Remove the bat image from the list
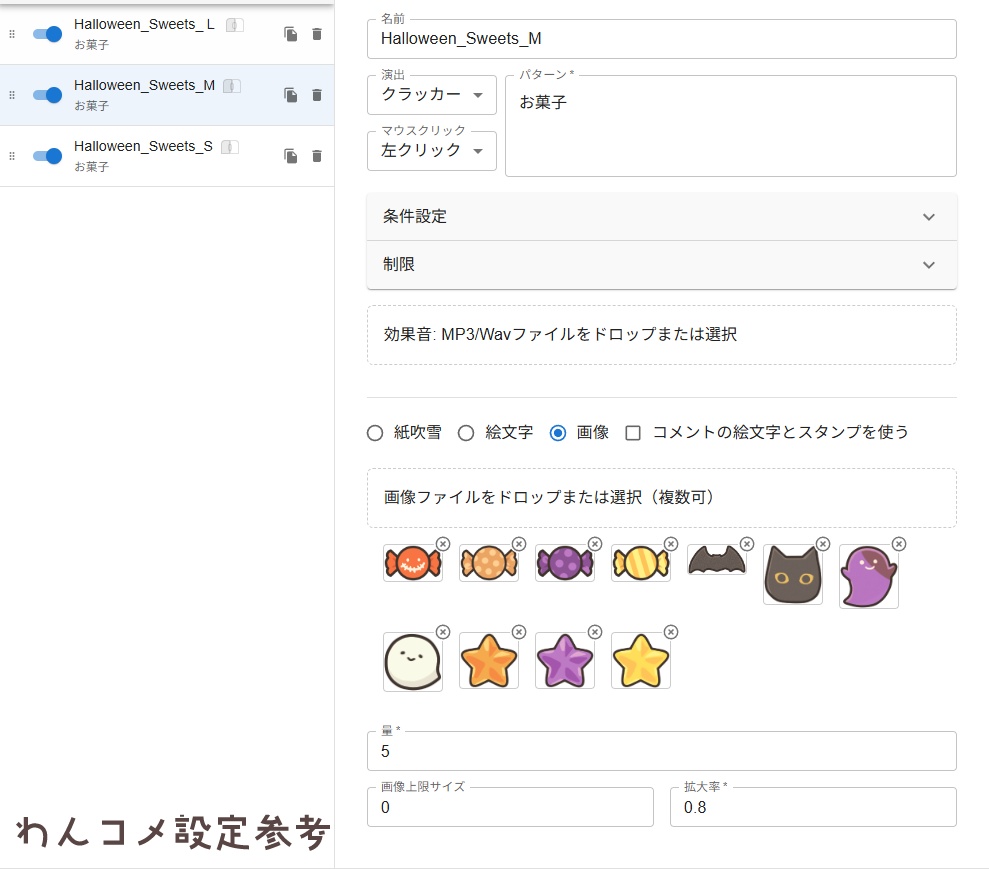 point(746,543)
